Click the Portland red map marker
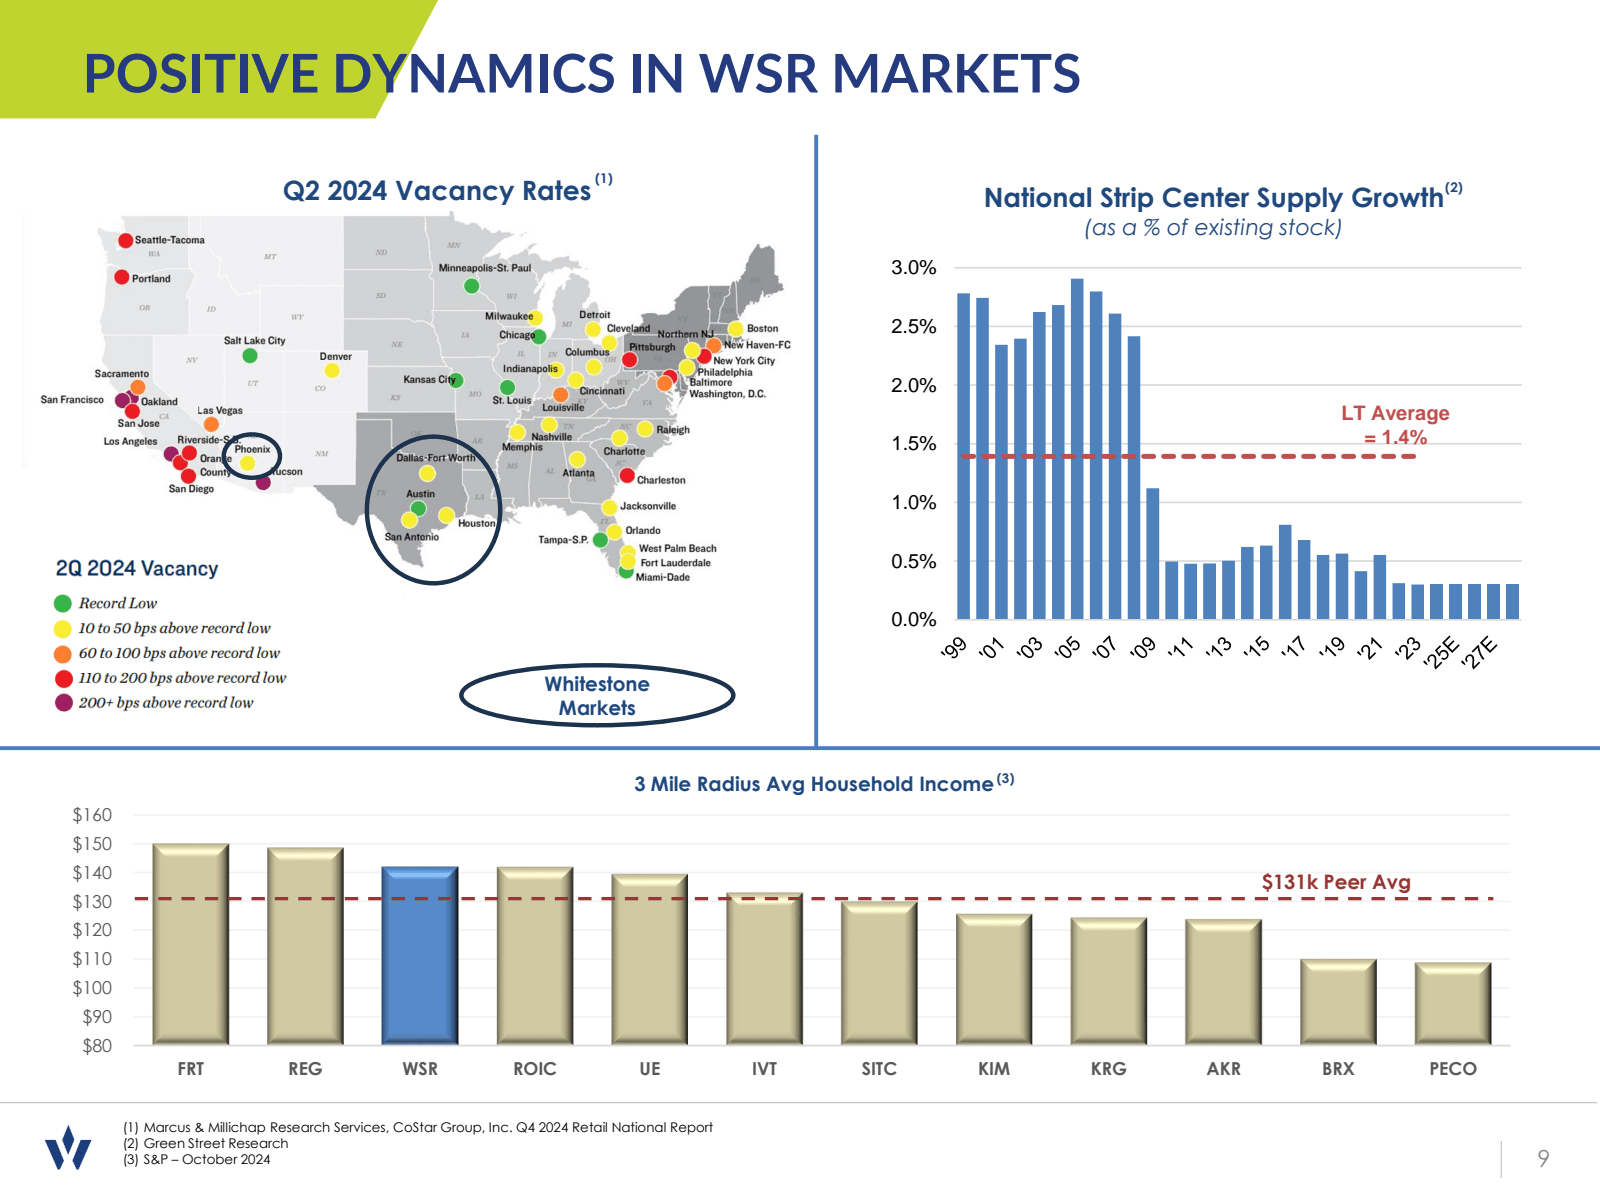Screen dimensions: 1600x1200 (122, 277)
